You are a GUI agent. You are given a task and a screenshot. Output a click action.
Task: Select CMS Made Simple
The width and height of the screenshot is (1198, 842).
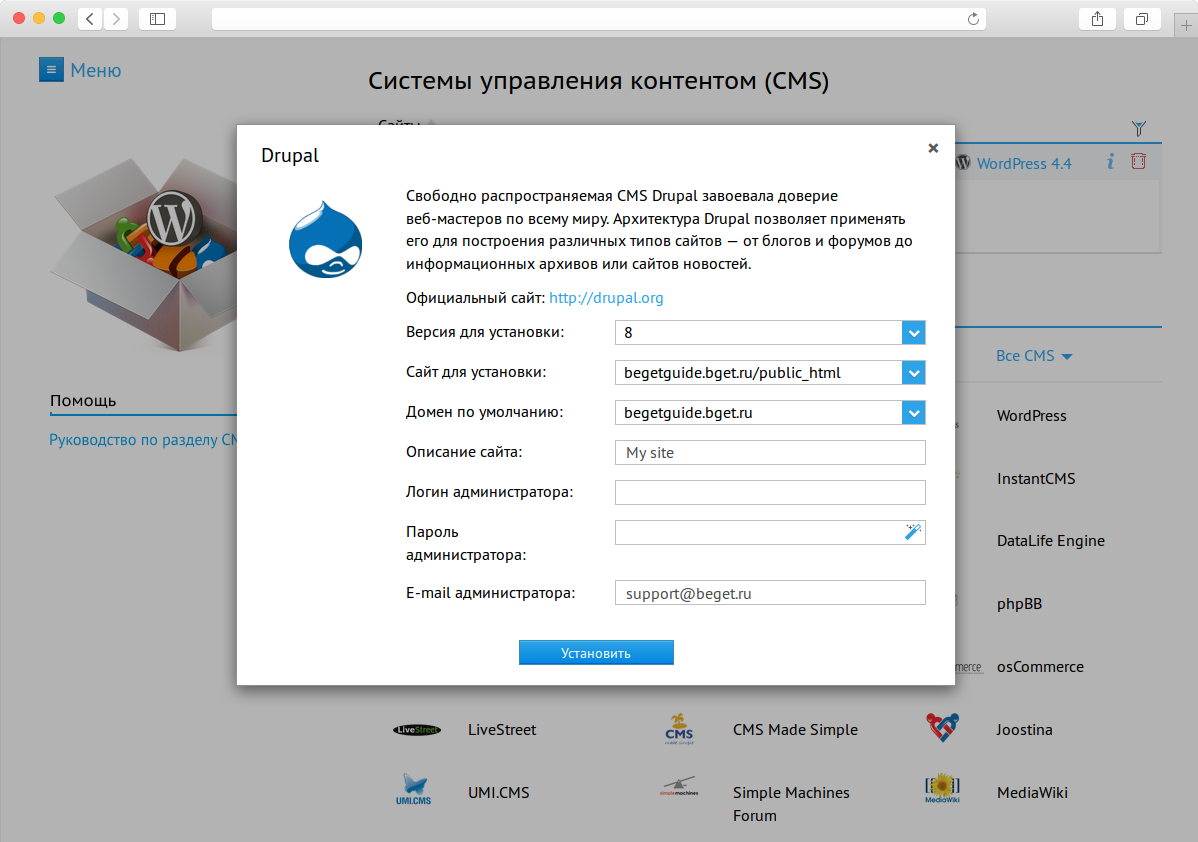click(x=795, y=730)
